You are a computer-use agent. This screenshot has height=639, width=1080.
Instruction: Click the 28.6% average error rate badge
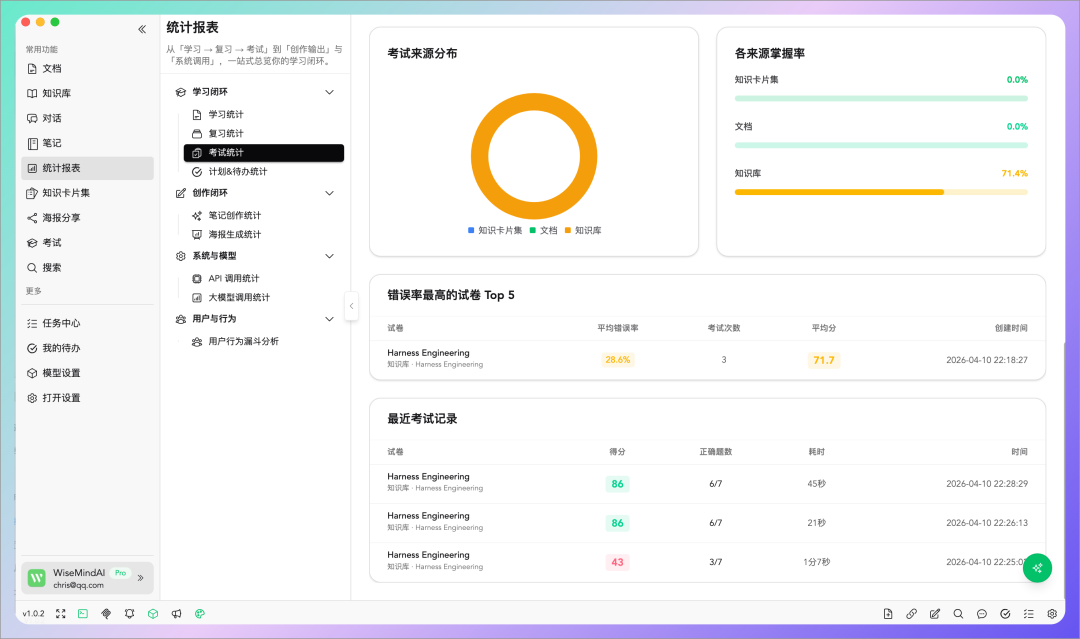618,359
